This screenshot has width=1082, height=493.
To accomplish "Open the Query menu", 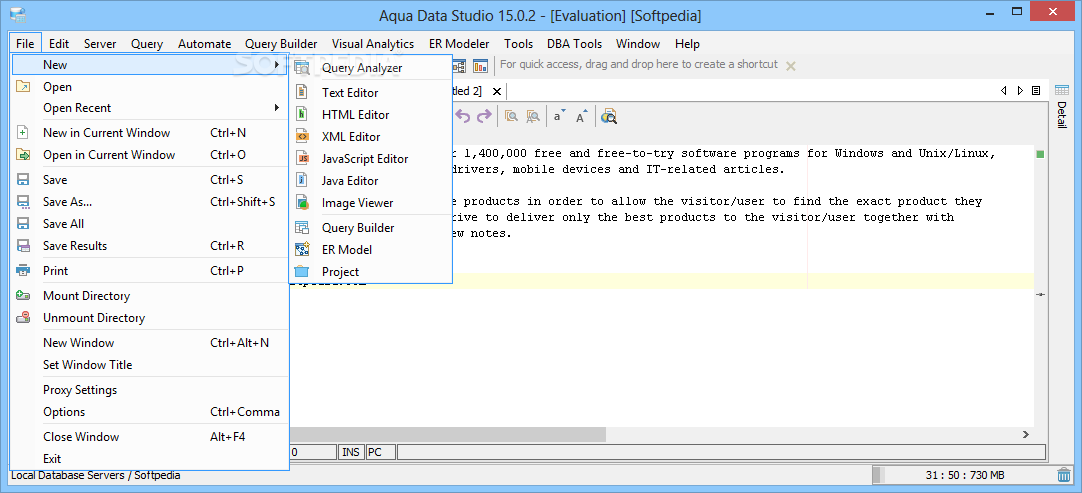I will [x=147, y=44].
